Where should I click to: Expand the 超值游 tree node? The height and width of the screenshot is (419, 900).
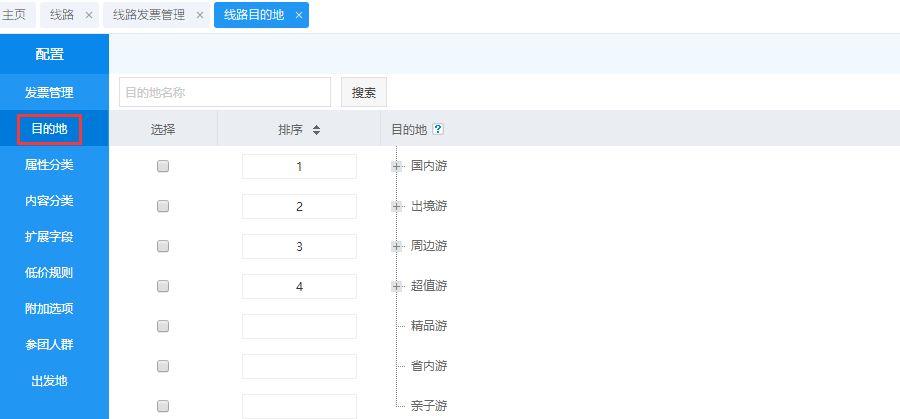coord(397,286)
